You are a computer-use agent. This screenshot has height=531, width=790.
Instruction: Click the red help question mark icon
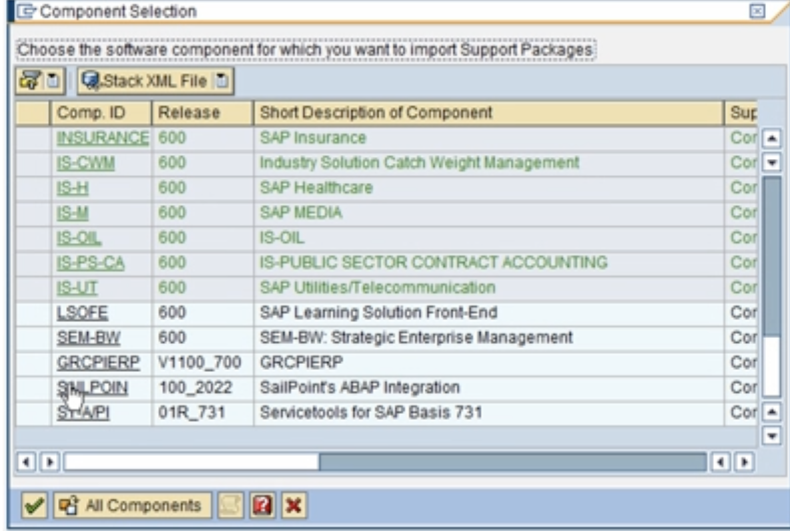click(262, 505)
